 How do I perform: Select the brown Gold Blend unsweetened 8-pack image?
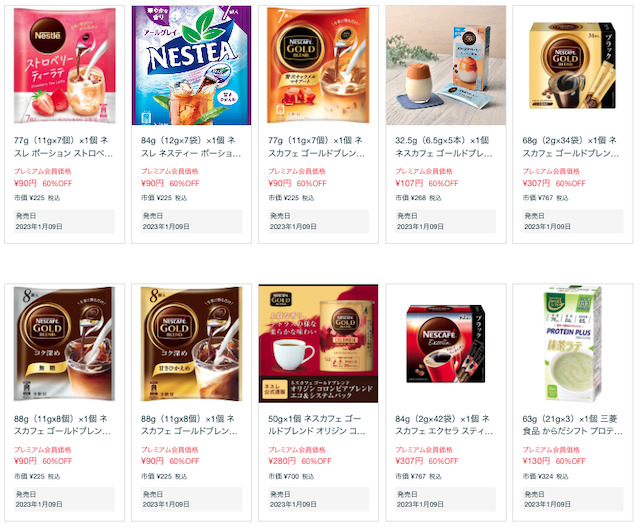pos(64,344)
